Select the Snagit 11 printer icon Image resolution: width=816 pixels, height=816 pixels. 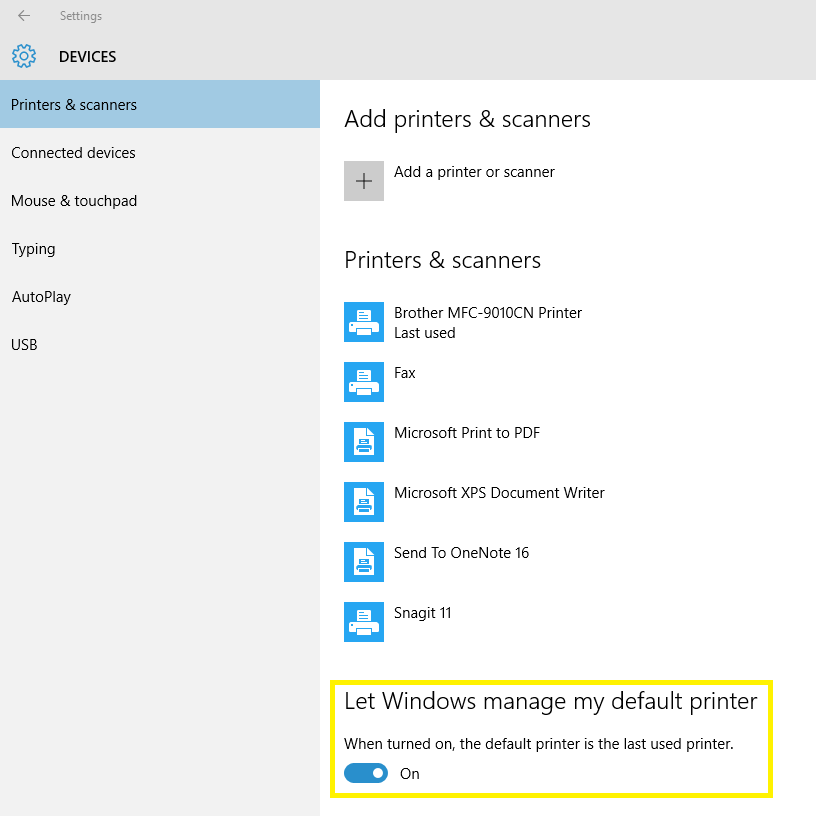[x=364, y=622]
